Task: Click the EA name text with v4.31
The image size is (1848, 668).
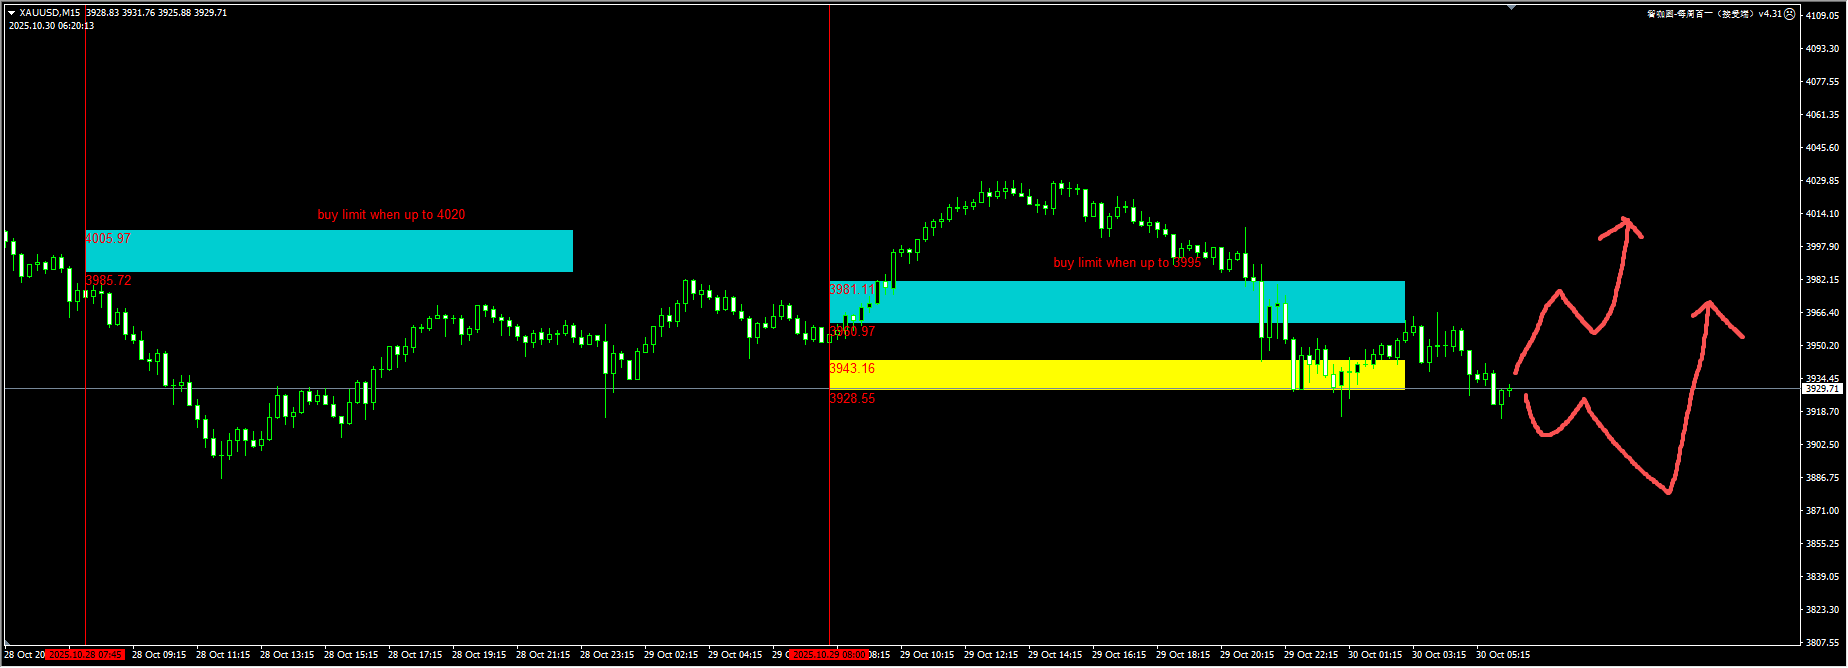Action: coord(1714,14)
